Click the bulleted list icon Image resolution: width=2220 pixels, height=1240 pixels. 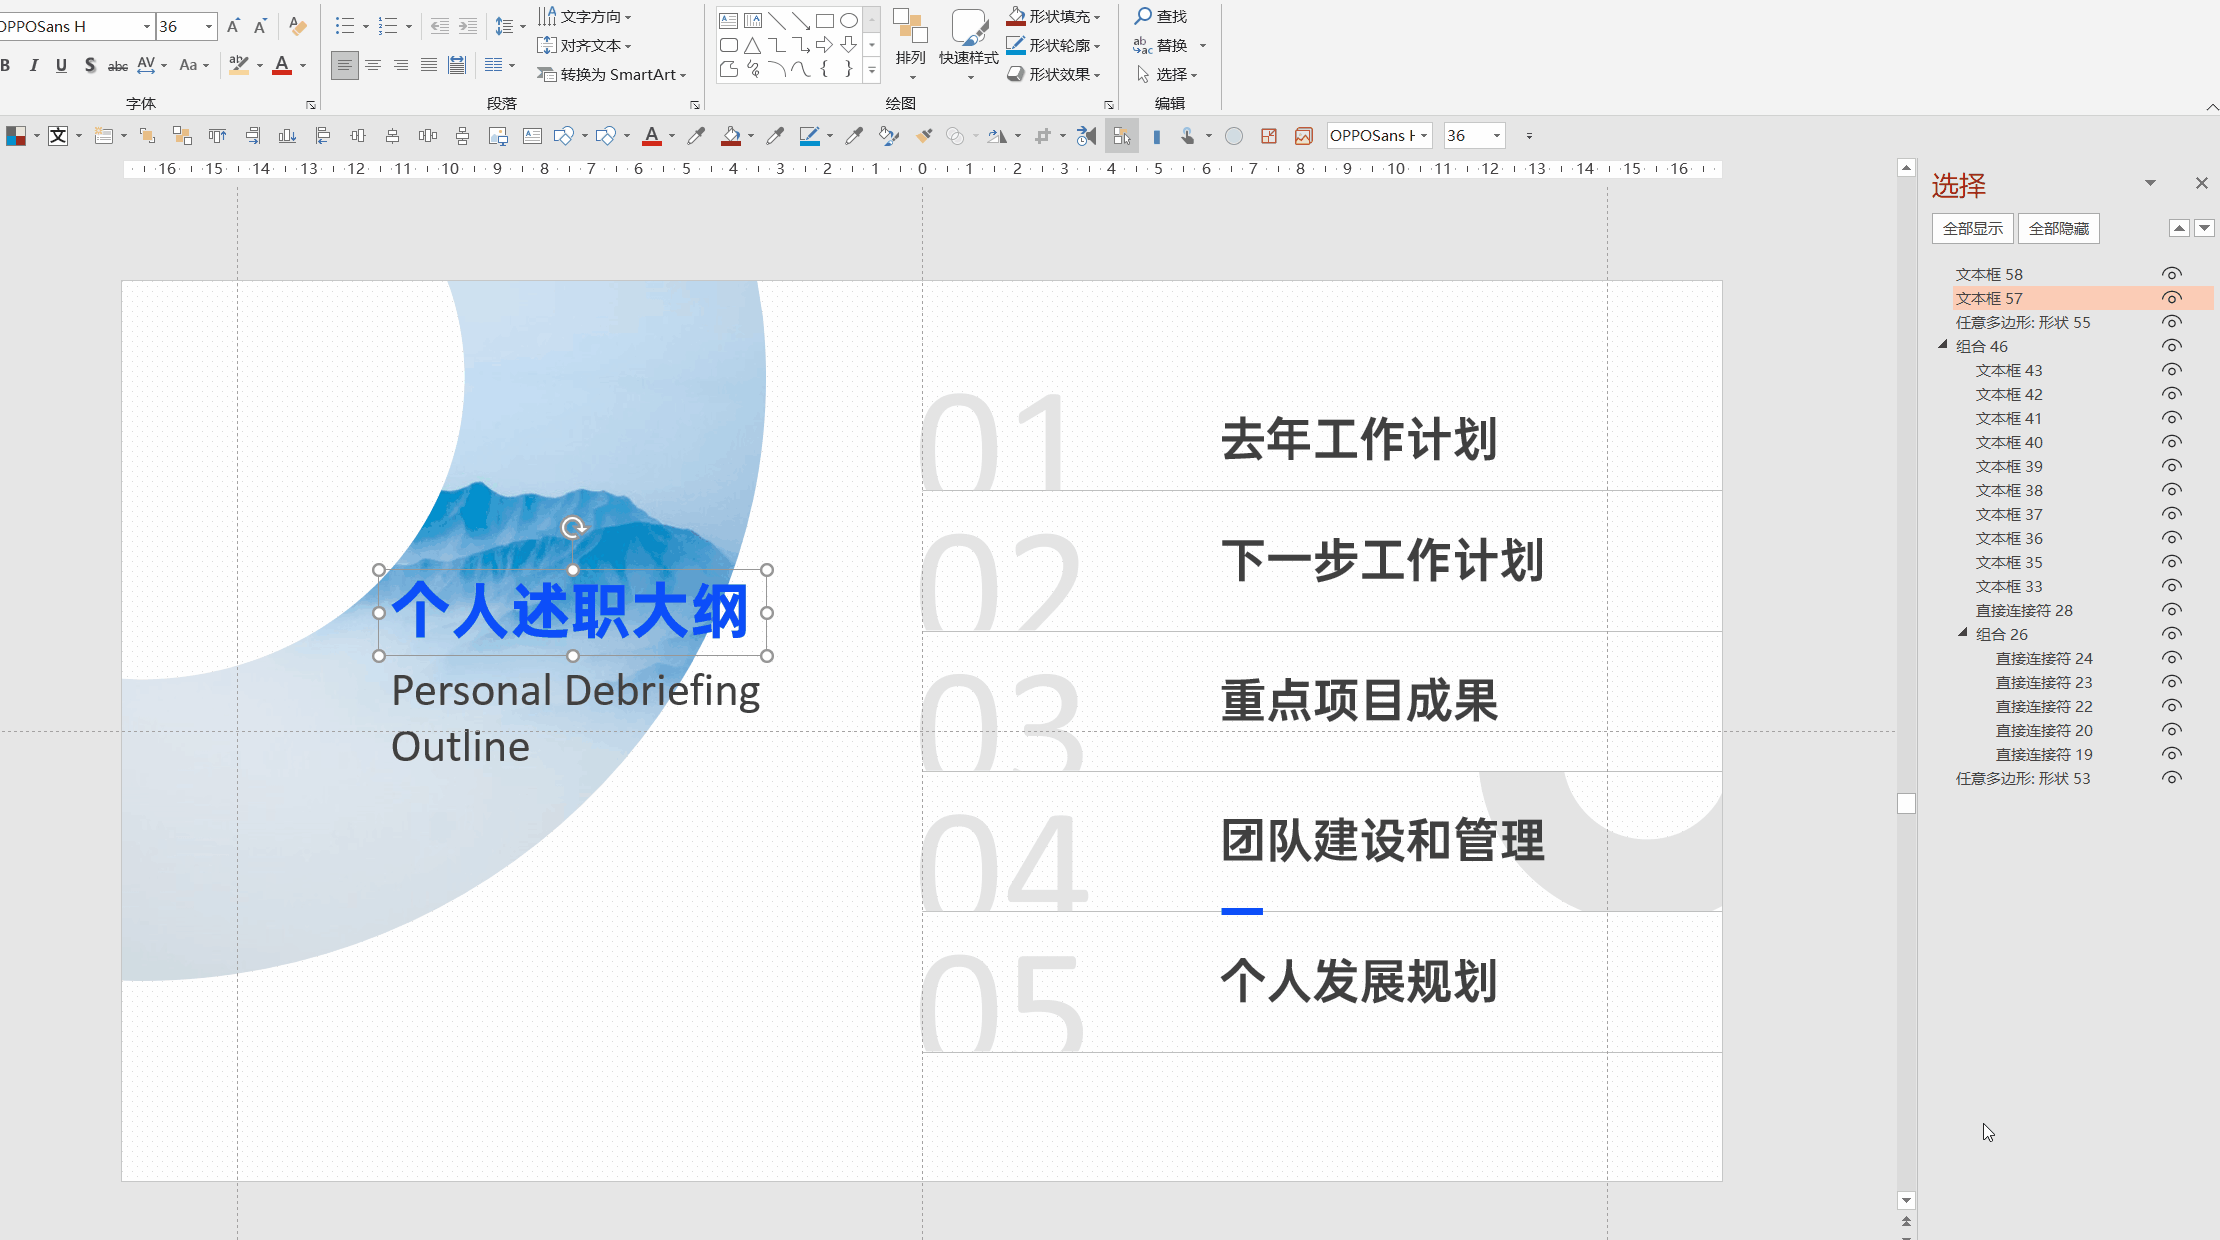(344, 26)
